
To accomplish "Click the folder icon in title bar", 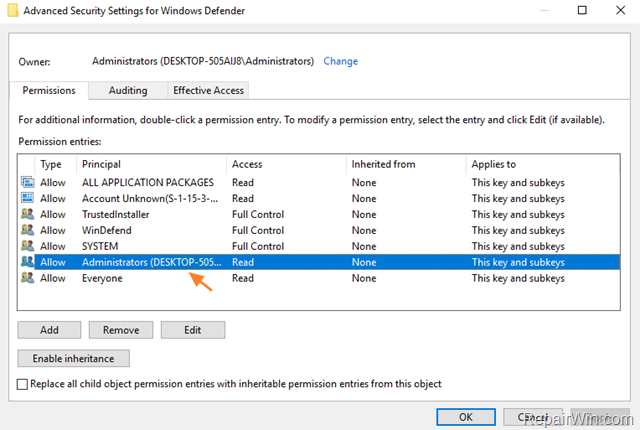I will click(x=13, y=10).
